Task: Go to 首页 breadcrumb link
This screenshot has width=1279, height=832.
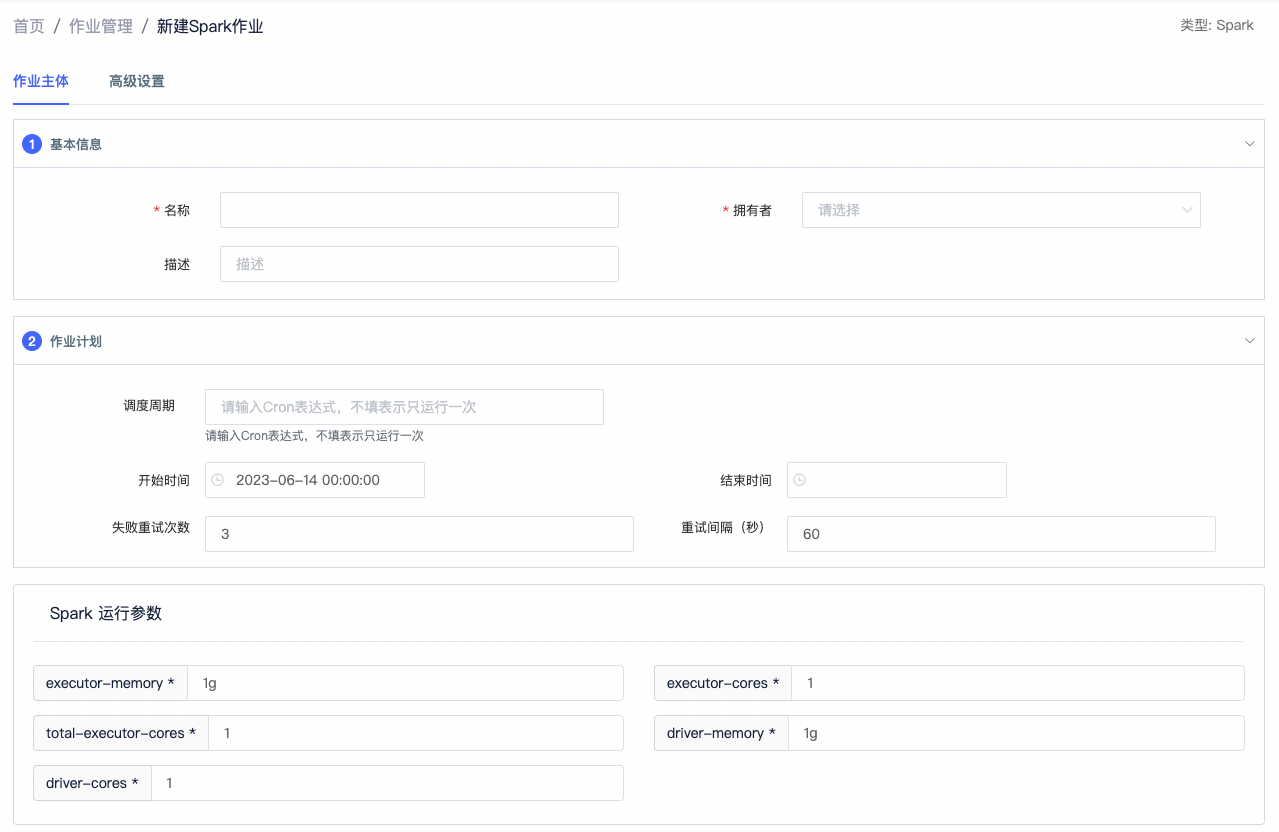Action: [29, 26]
